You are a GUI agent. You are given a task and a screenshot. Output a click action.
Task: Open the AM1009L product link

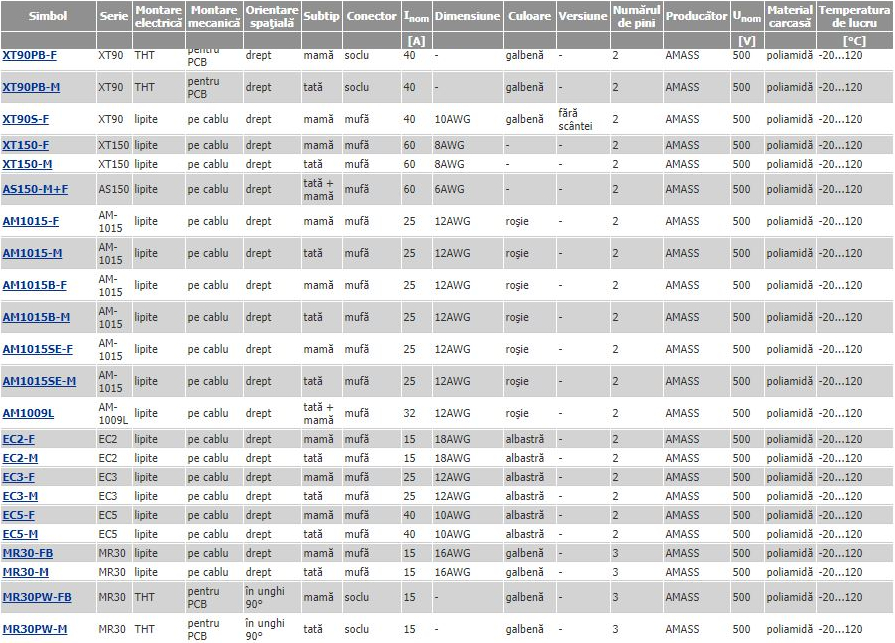click(29, 413)
